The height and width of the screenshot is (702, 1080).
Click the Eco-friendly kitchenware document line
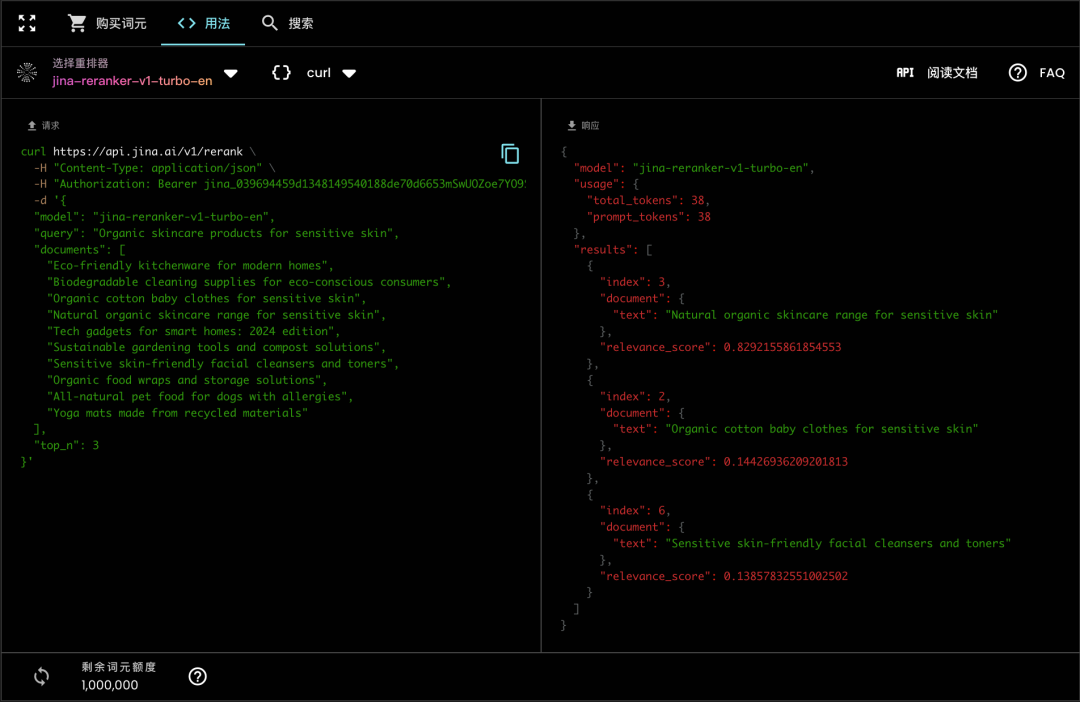click(190, 266)
